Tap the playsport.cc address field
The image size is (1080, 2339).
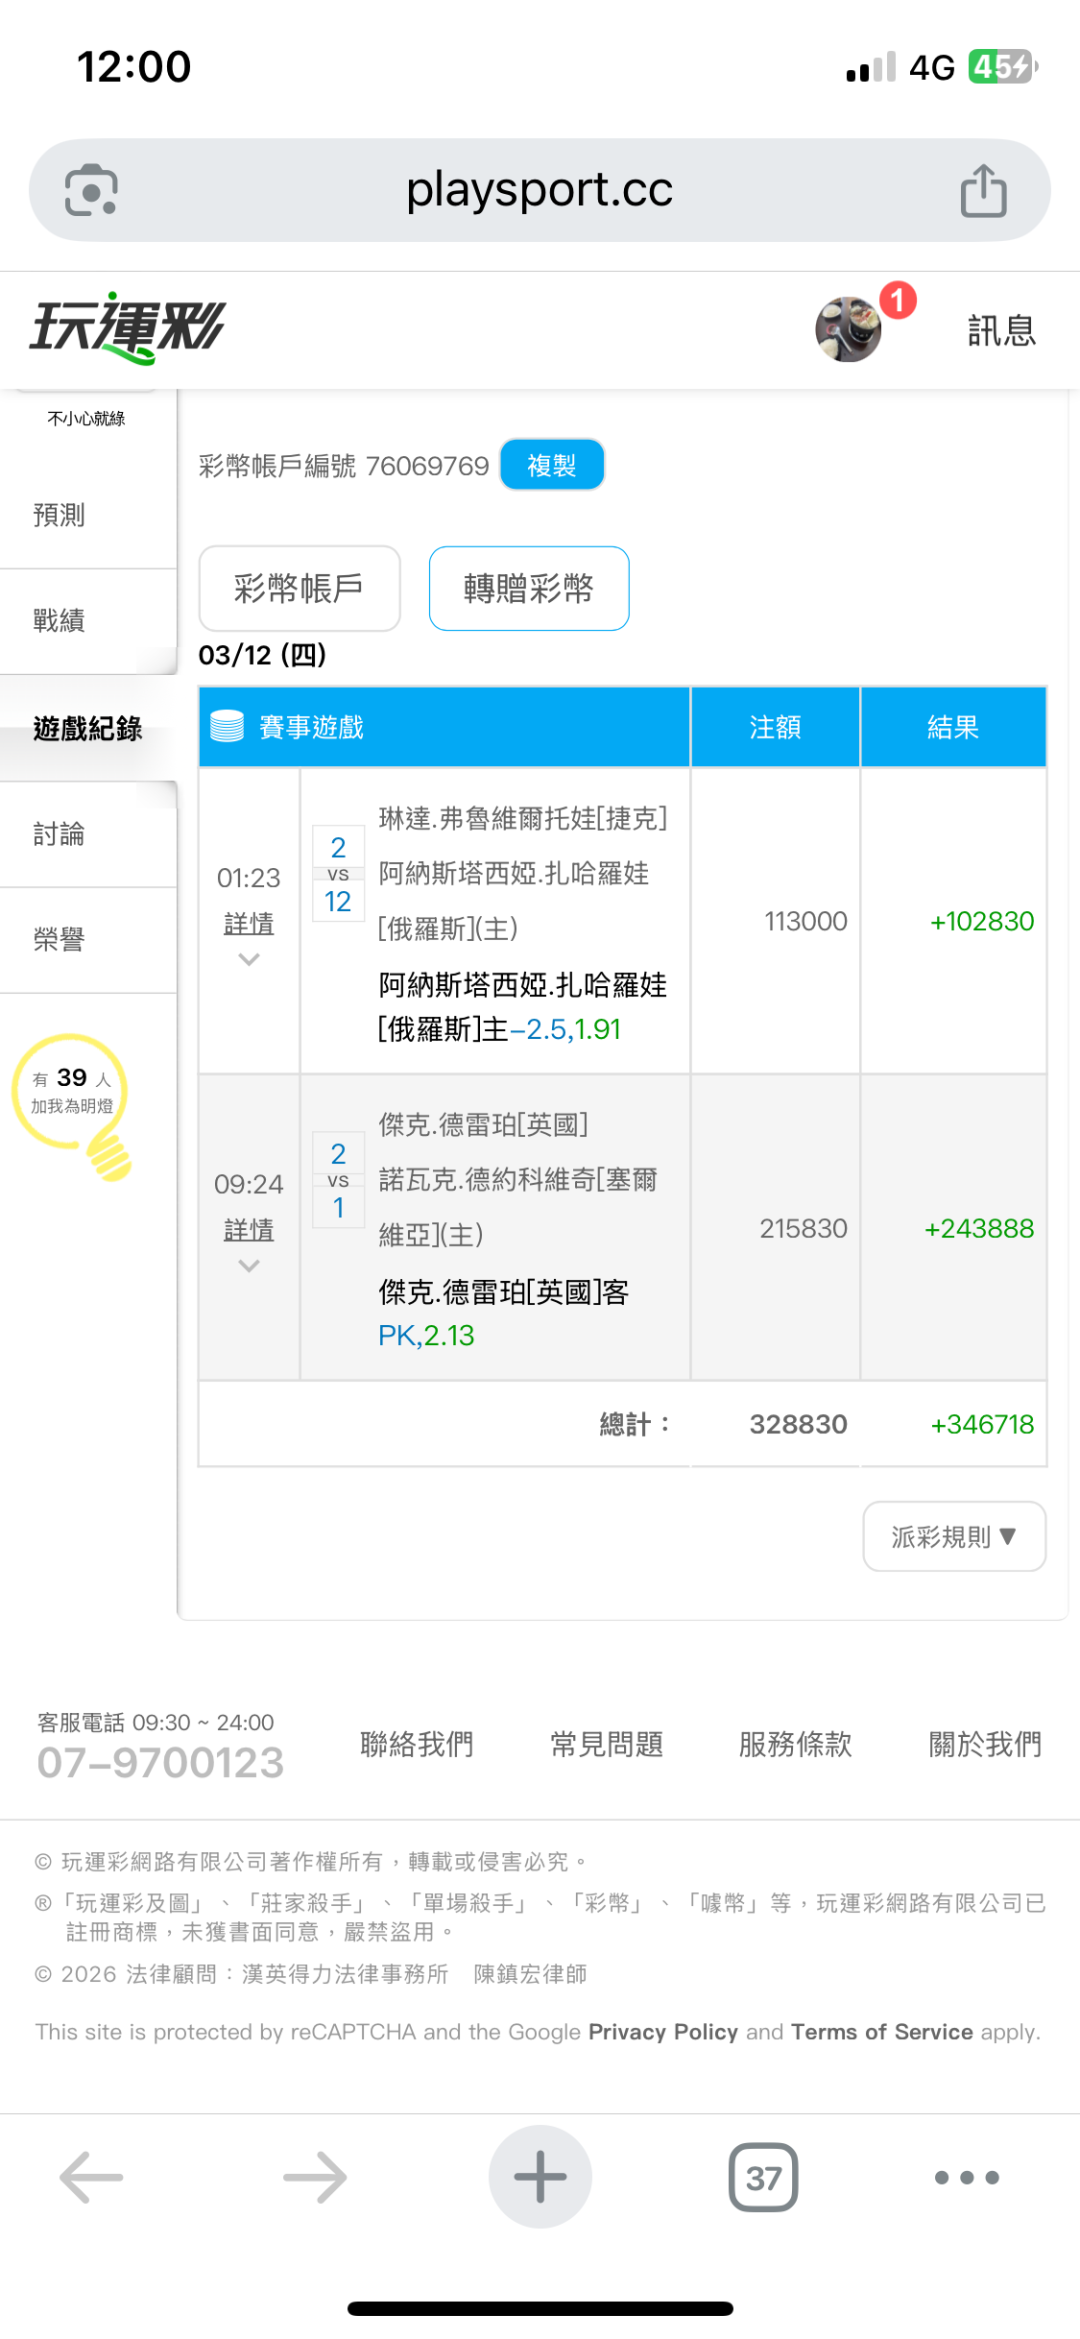(x=540, y=190)
